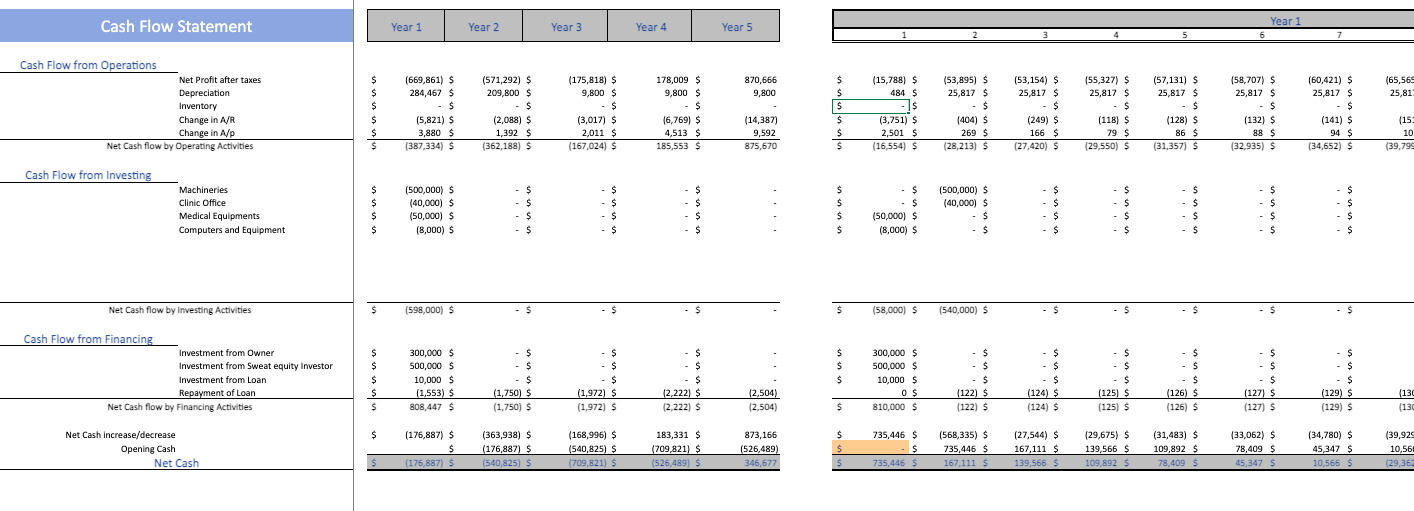Select Year 2 depreciation value 209,800
Screen dimensions: 1414x511
coord(505,93)
